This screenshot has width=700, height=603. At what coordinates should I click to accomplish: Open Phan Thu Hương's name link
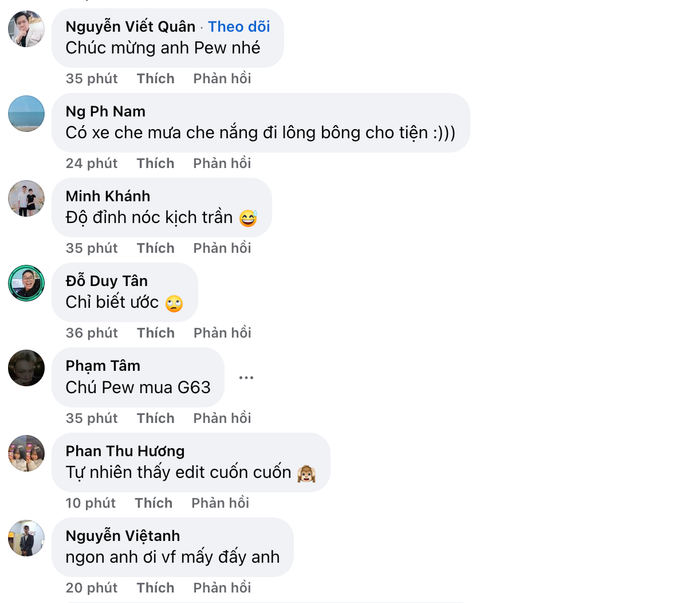click(125, 451)
